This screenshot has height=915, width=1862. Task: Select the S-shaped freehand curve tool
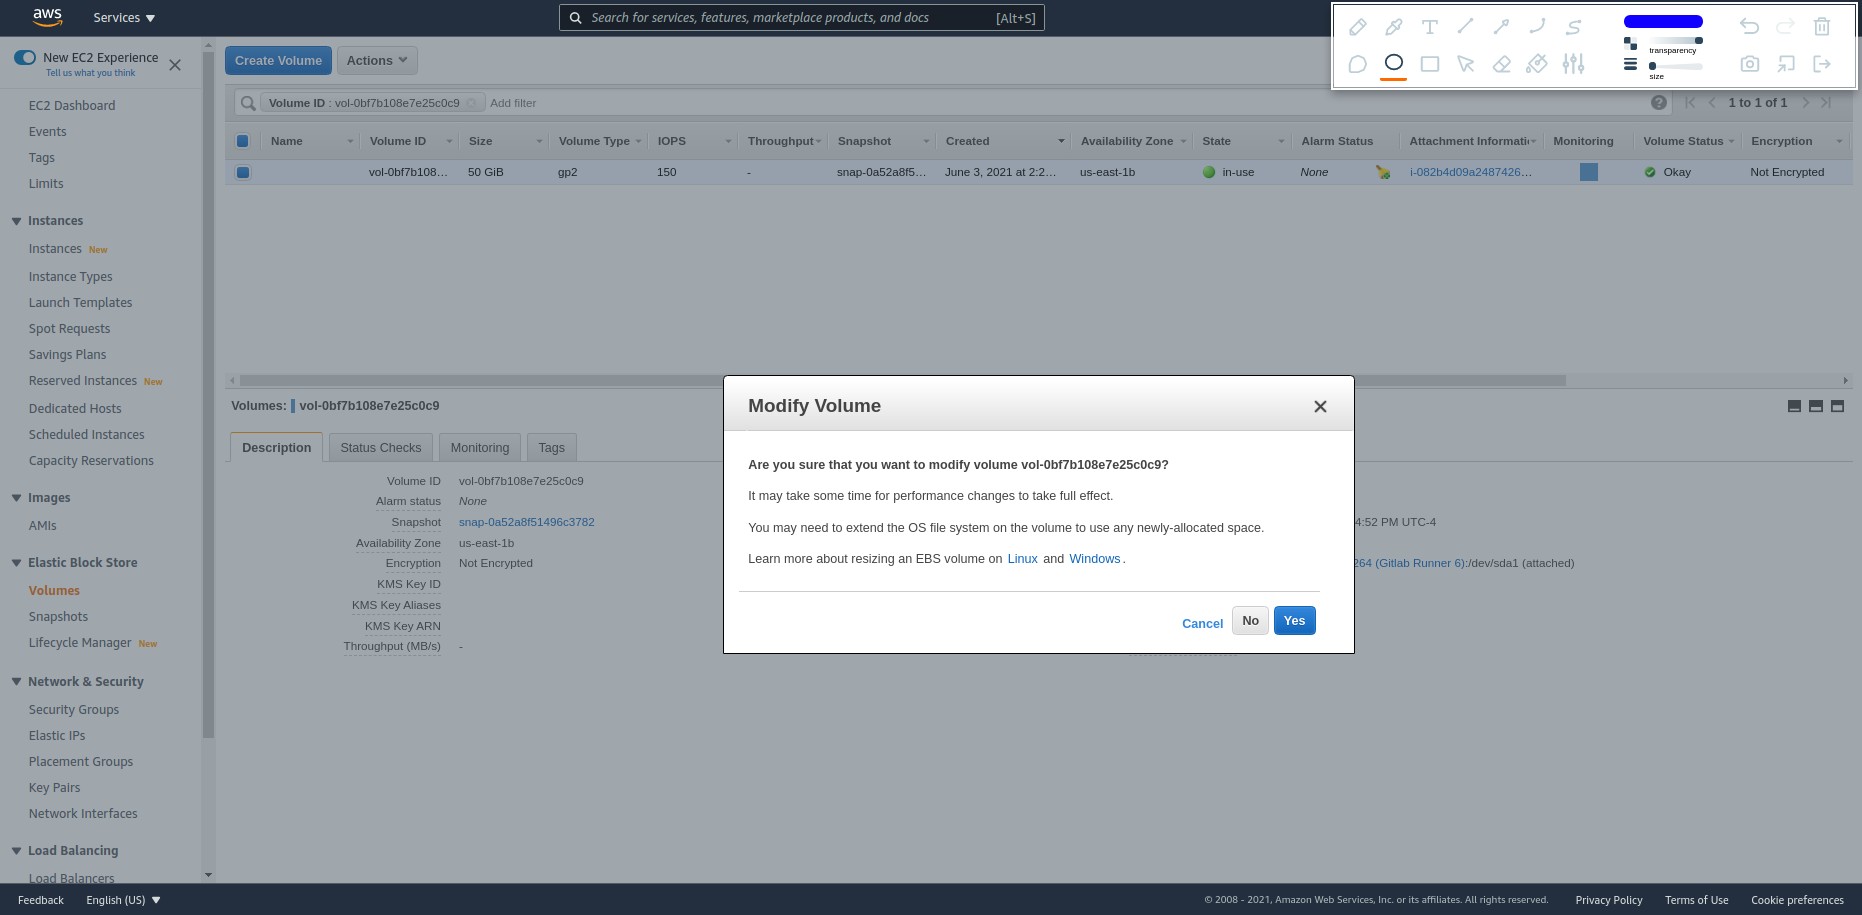tap(1573, 27)
